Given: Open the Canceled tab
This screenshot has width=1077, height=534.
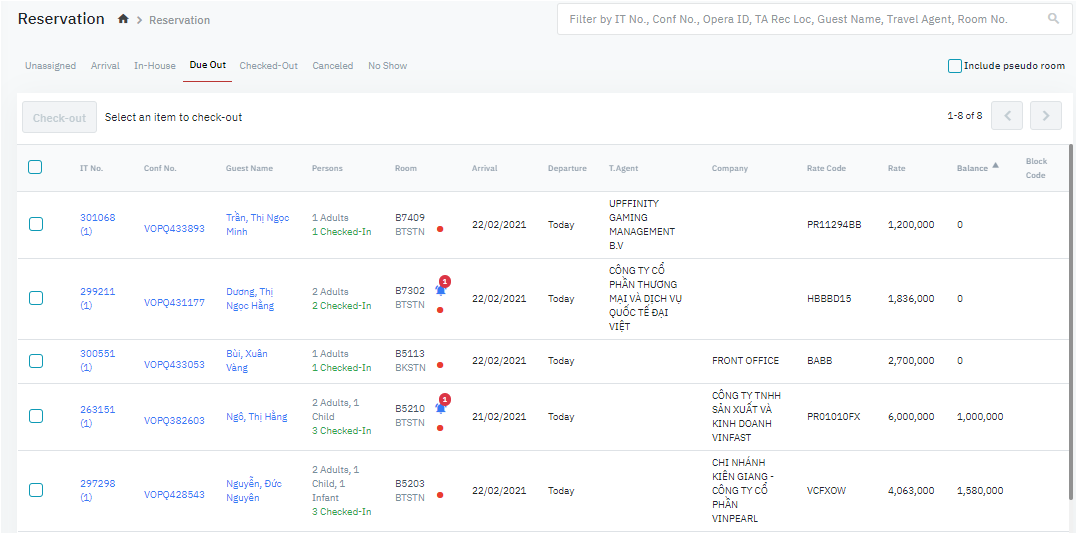Looking at the screenshot, I should (x=332, y=66).
